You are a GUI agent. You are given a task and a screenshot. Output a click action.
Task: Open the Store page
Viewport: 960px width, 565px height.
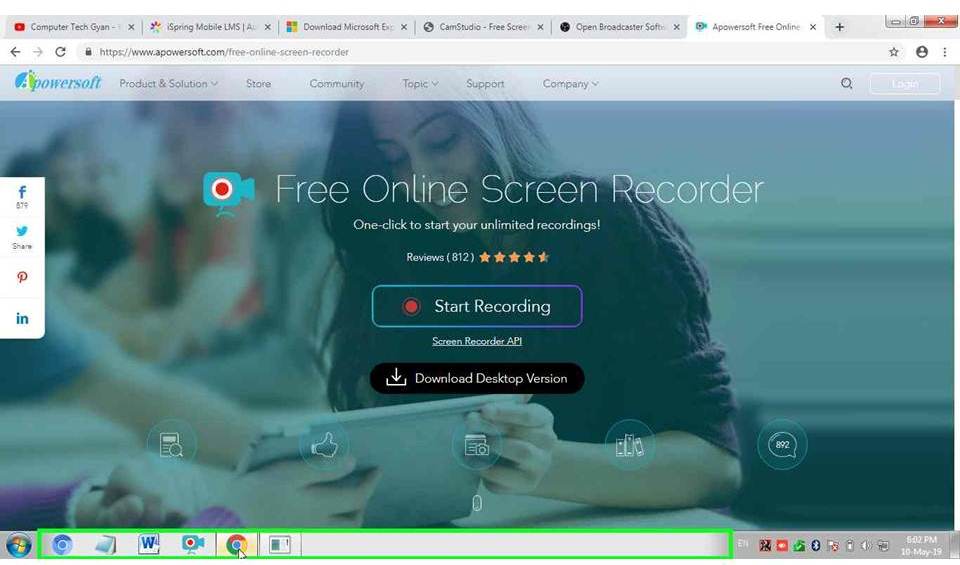click(258, 84)
